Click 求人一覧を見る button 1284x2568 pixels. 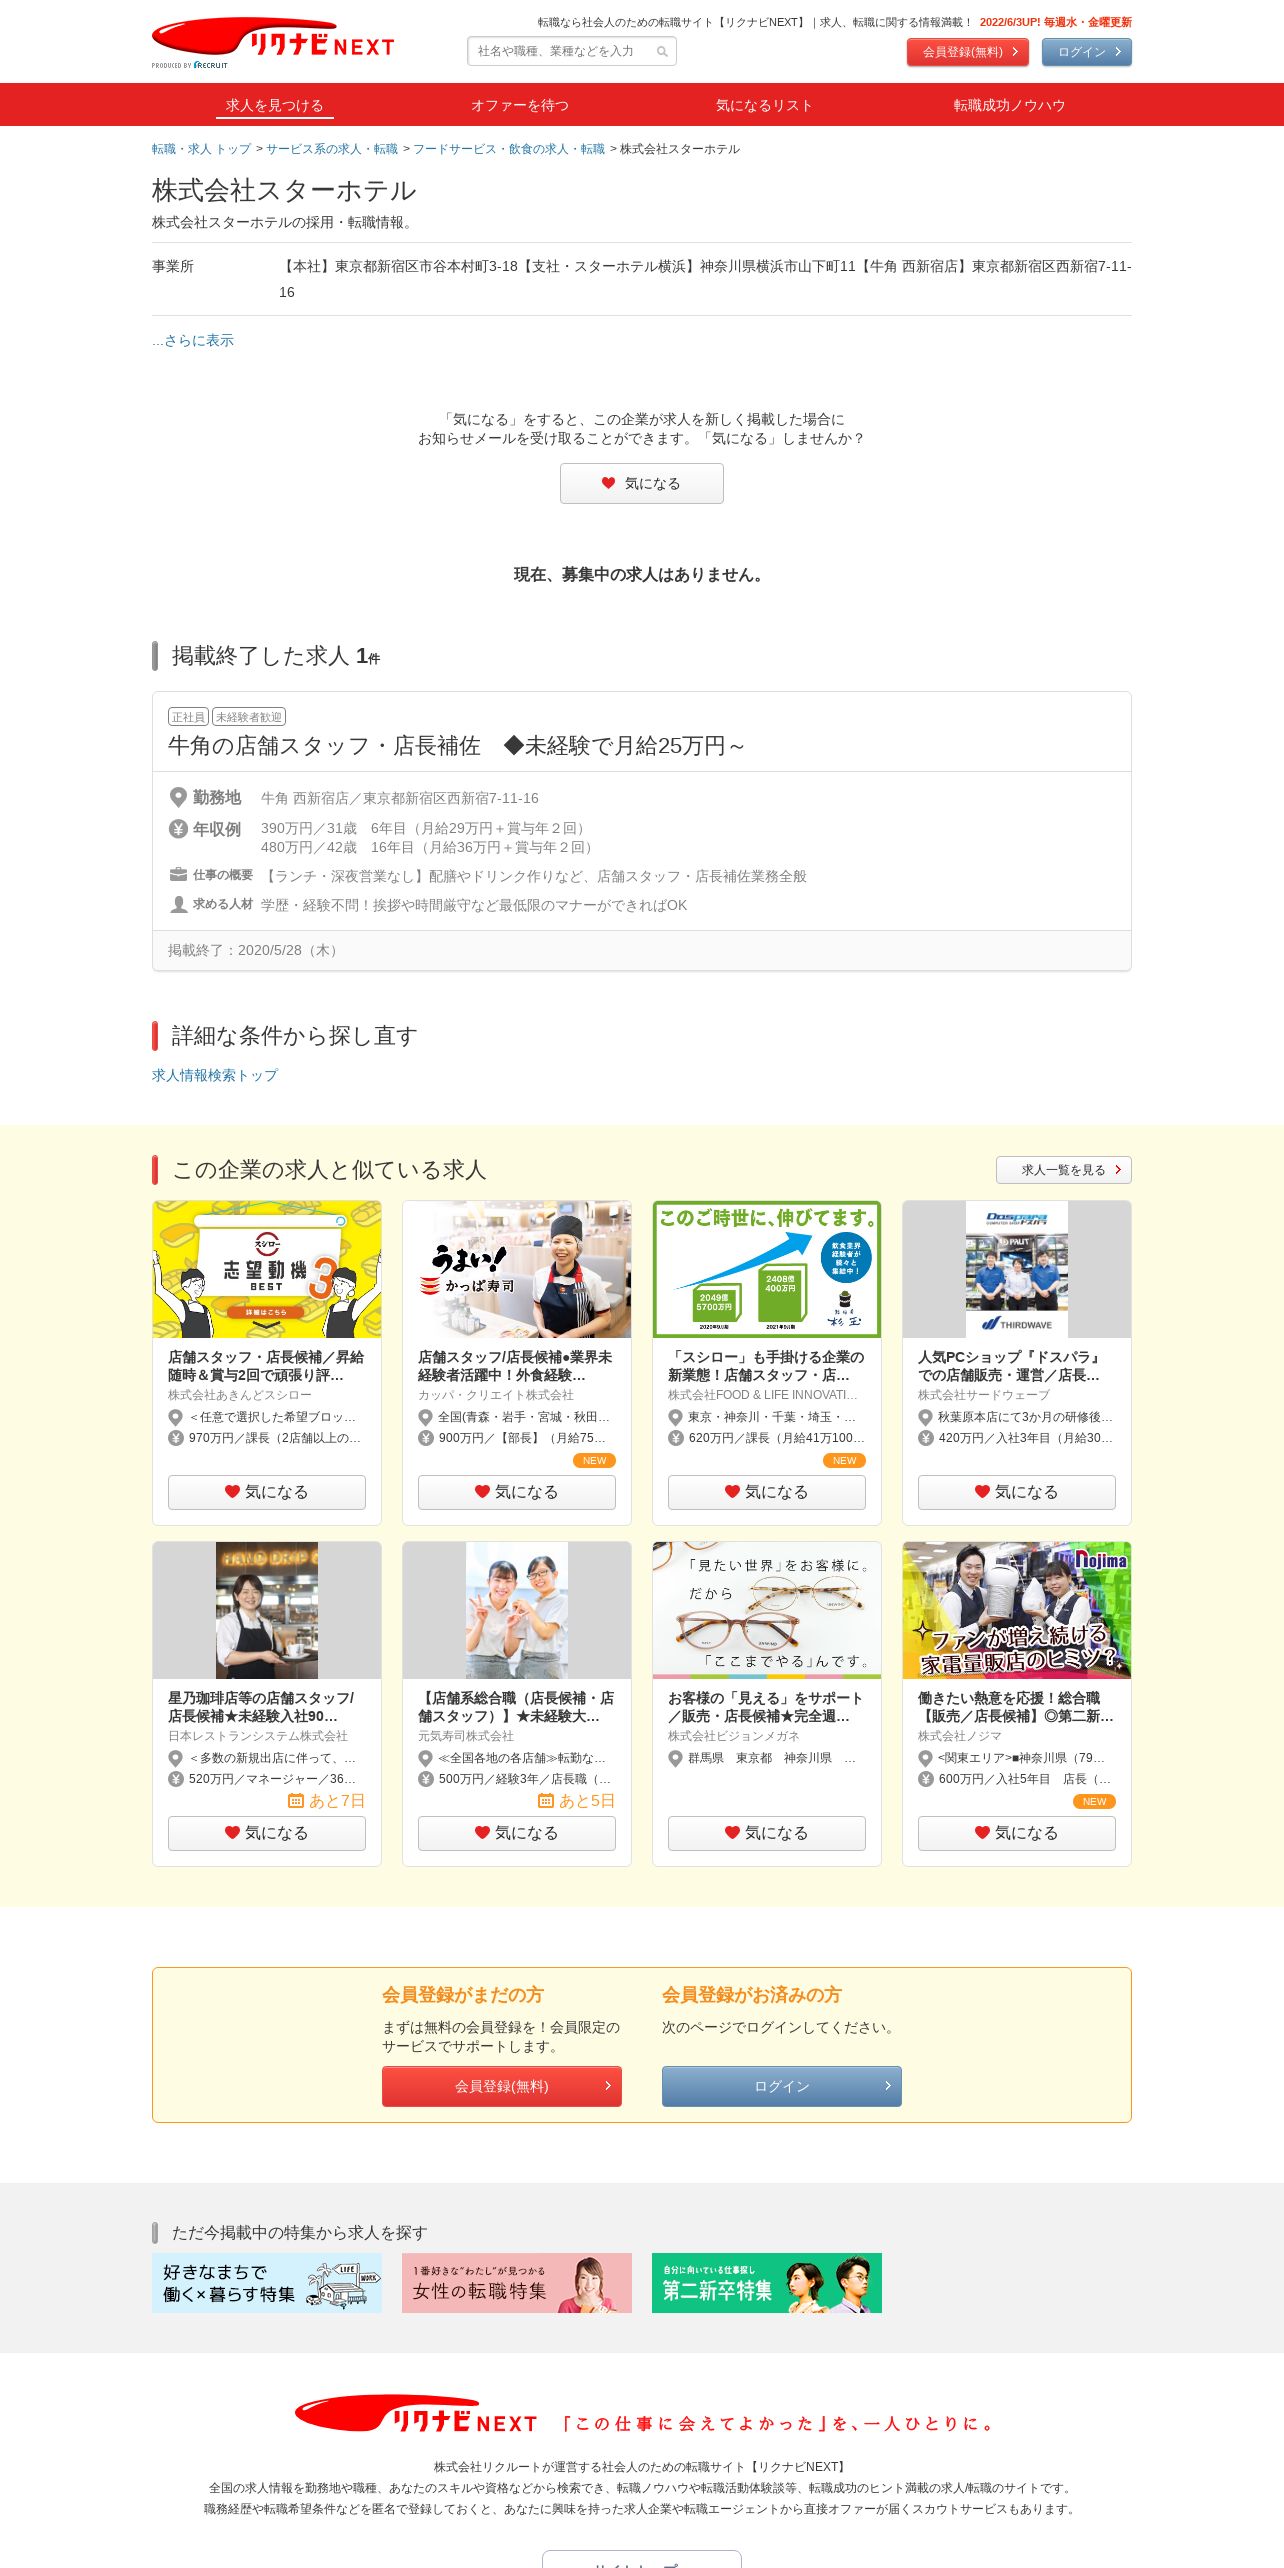1064,1170
